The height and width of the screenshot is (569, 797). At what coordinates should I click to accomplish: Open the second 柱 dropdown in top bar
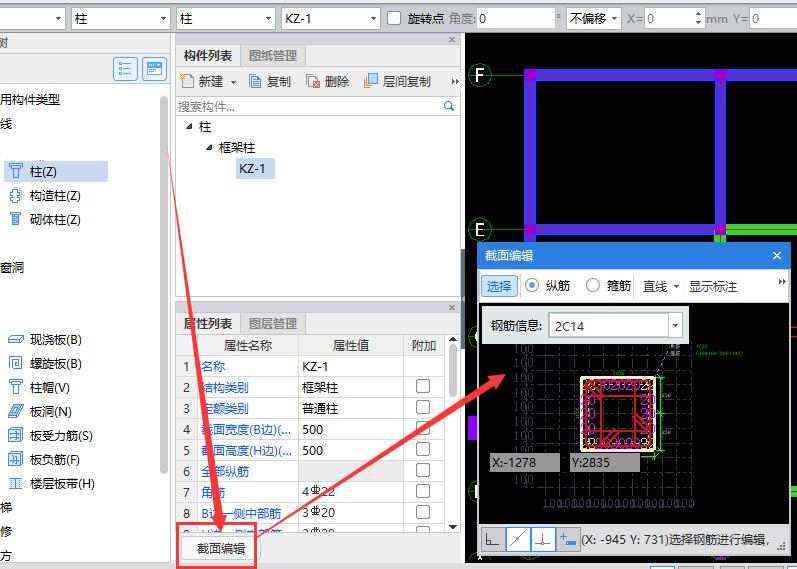(268, 19)
